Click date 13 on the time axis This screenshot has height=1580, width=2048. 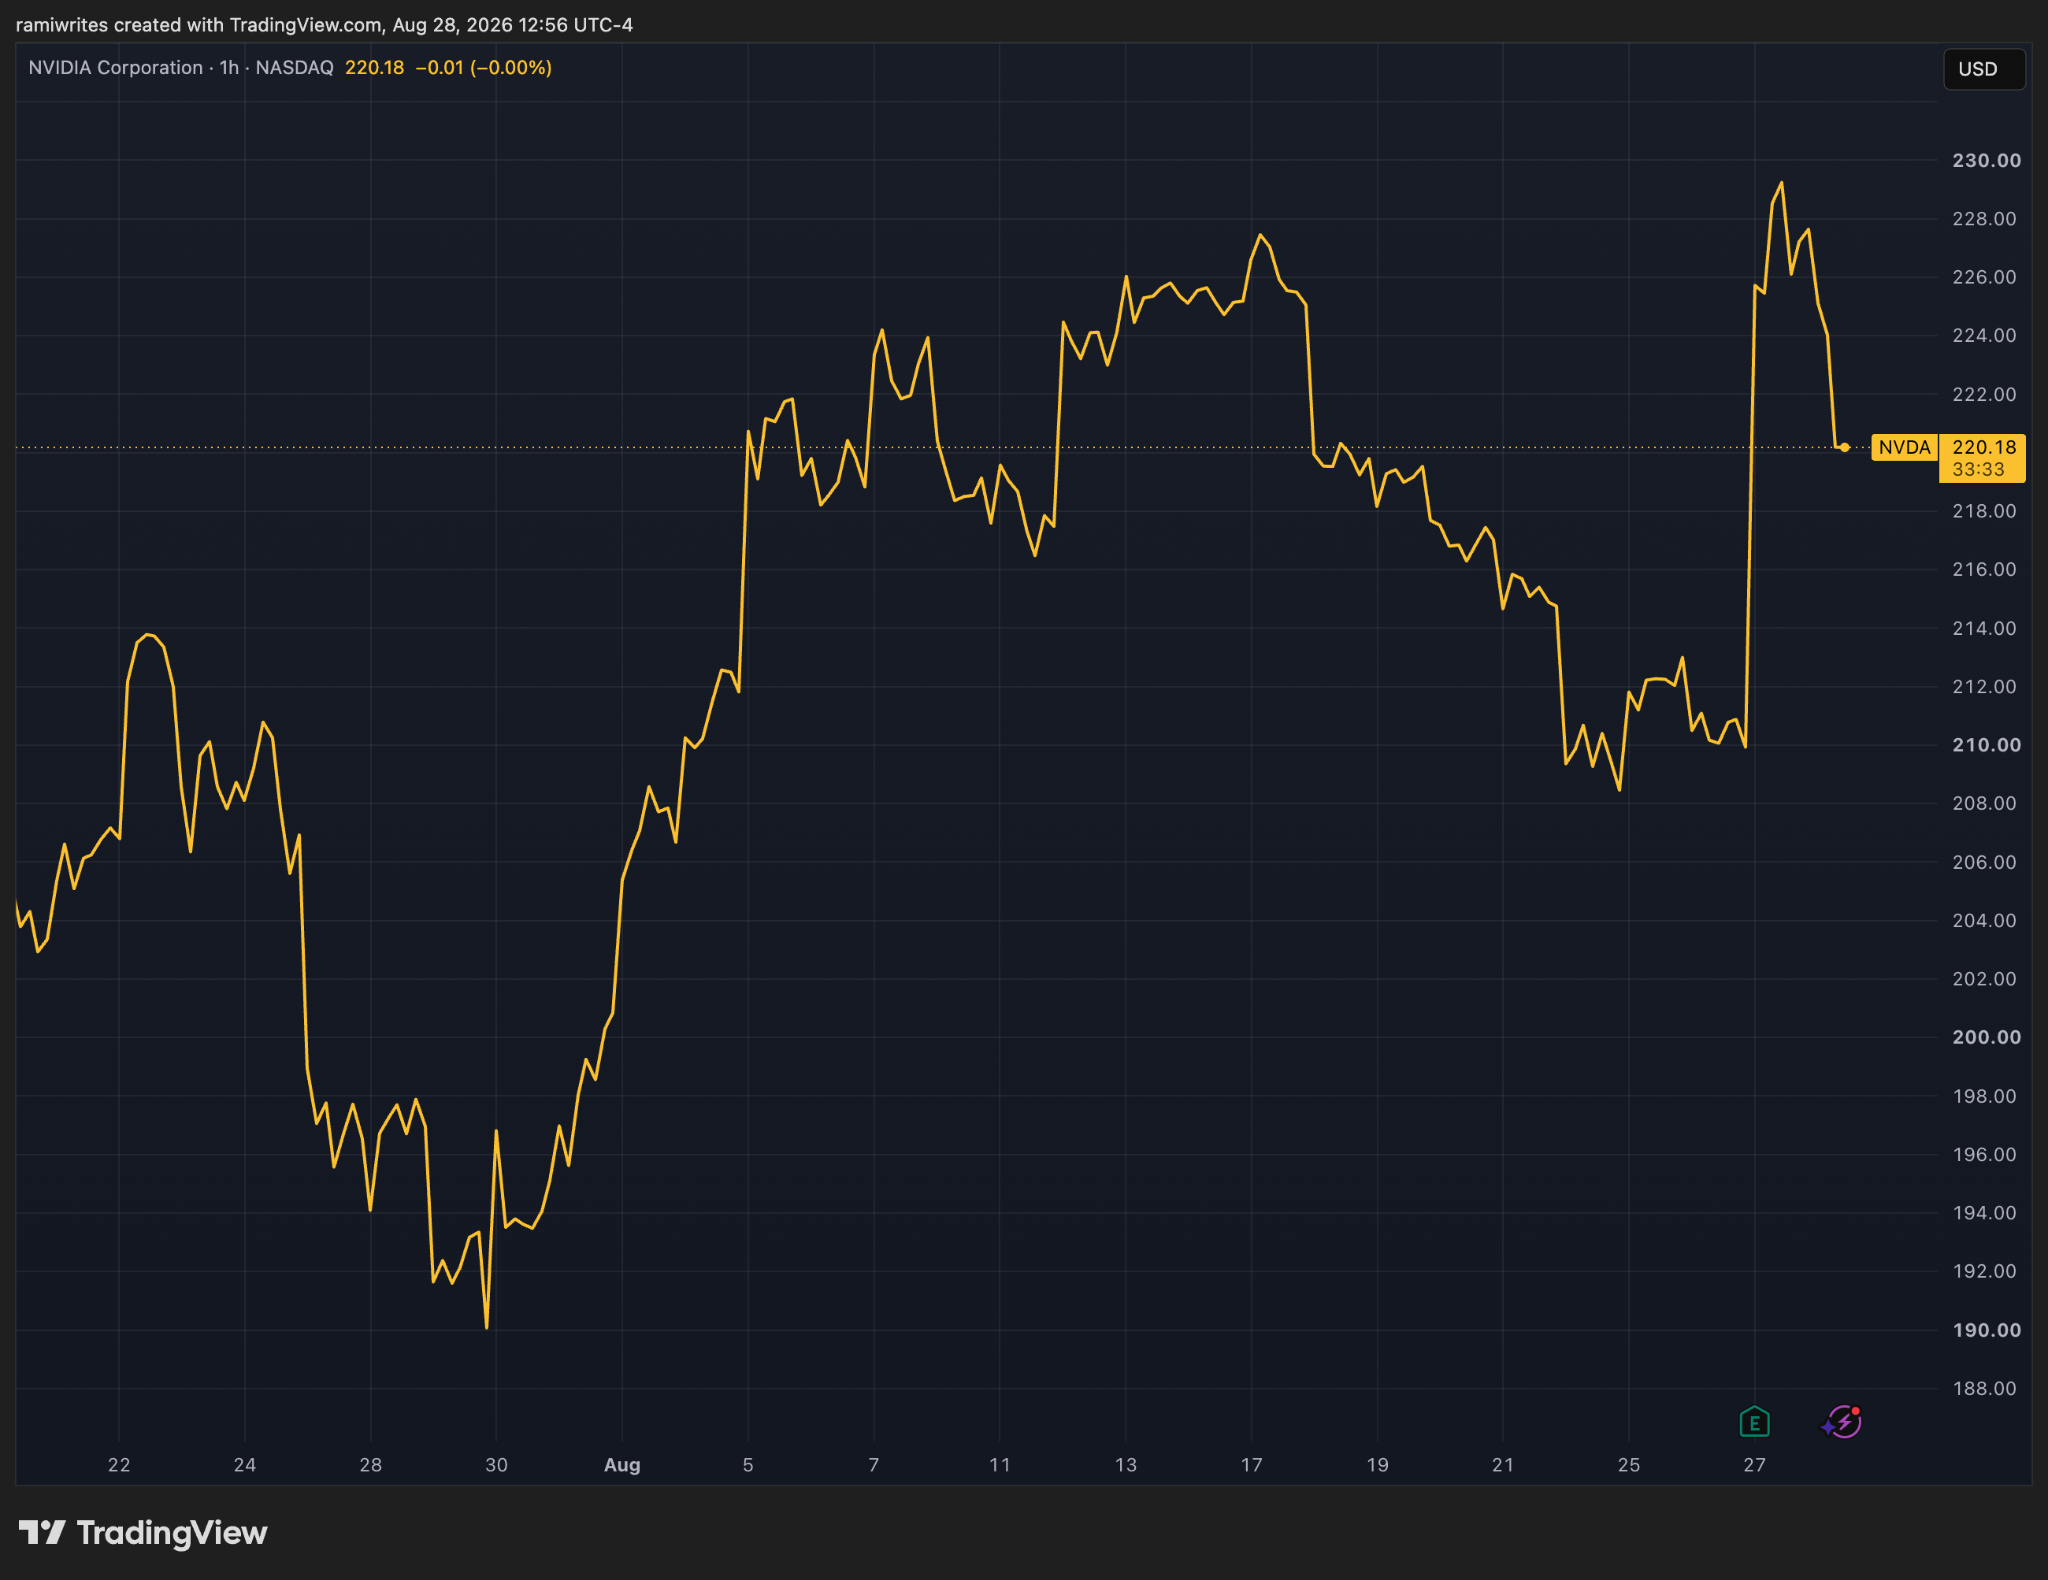tap(1126, 1465)
